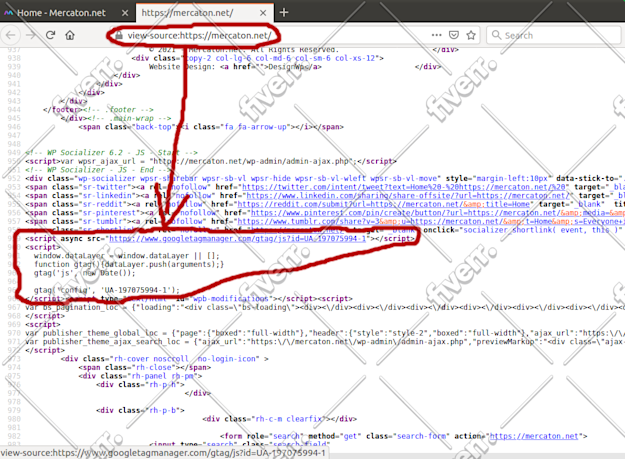
Task: Click the text gtag('config', 'UA-197075994-1');
Action: click(x=107, y=290)
